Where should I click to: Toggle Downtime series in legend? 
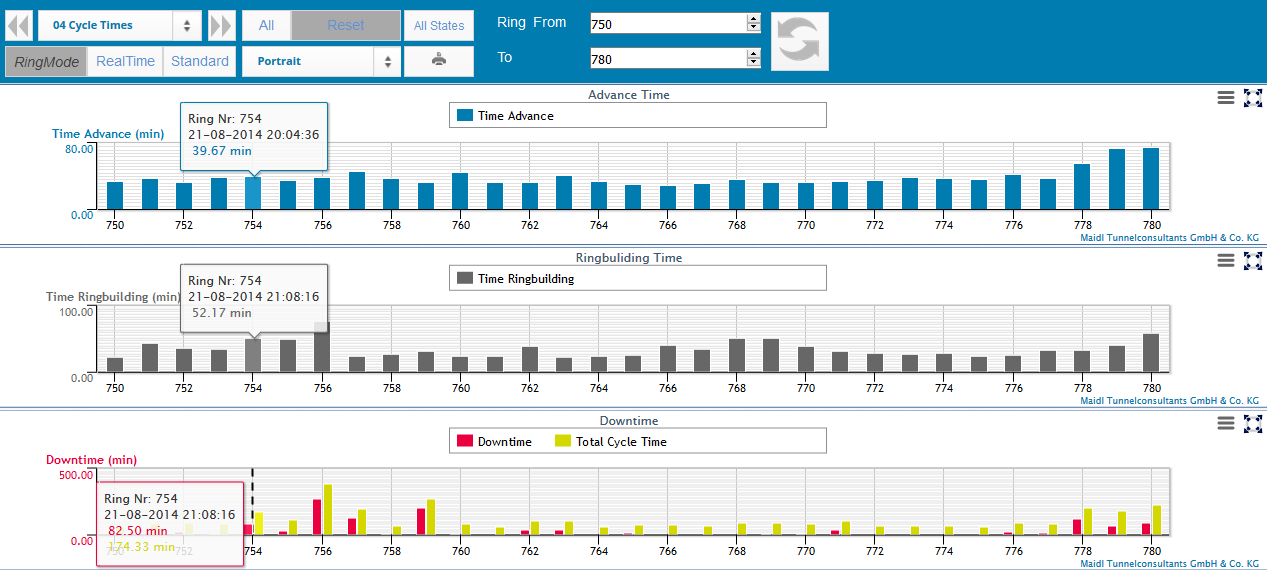tap(494, 441)
